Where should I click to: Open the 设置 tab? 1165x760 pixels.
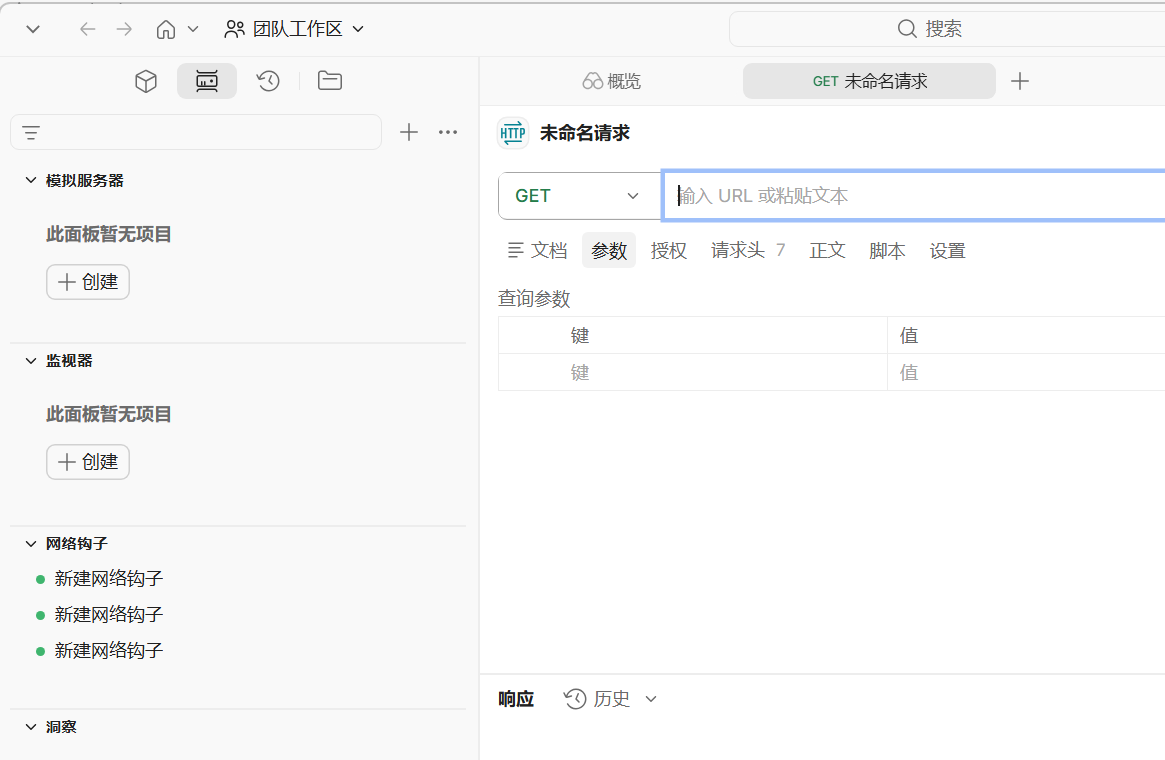pyautogui.click(x=947, y=250)
